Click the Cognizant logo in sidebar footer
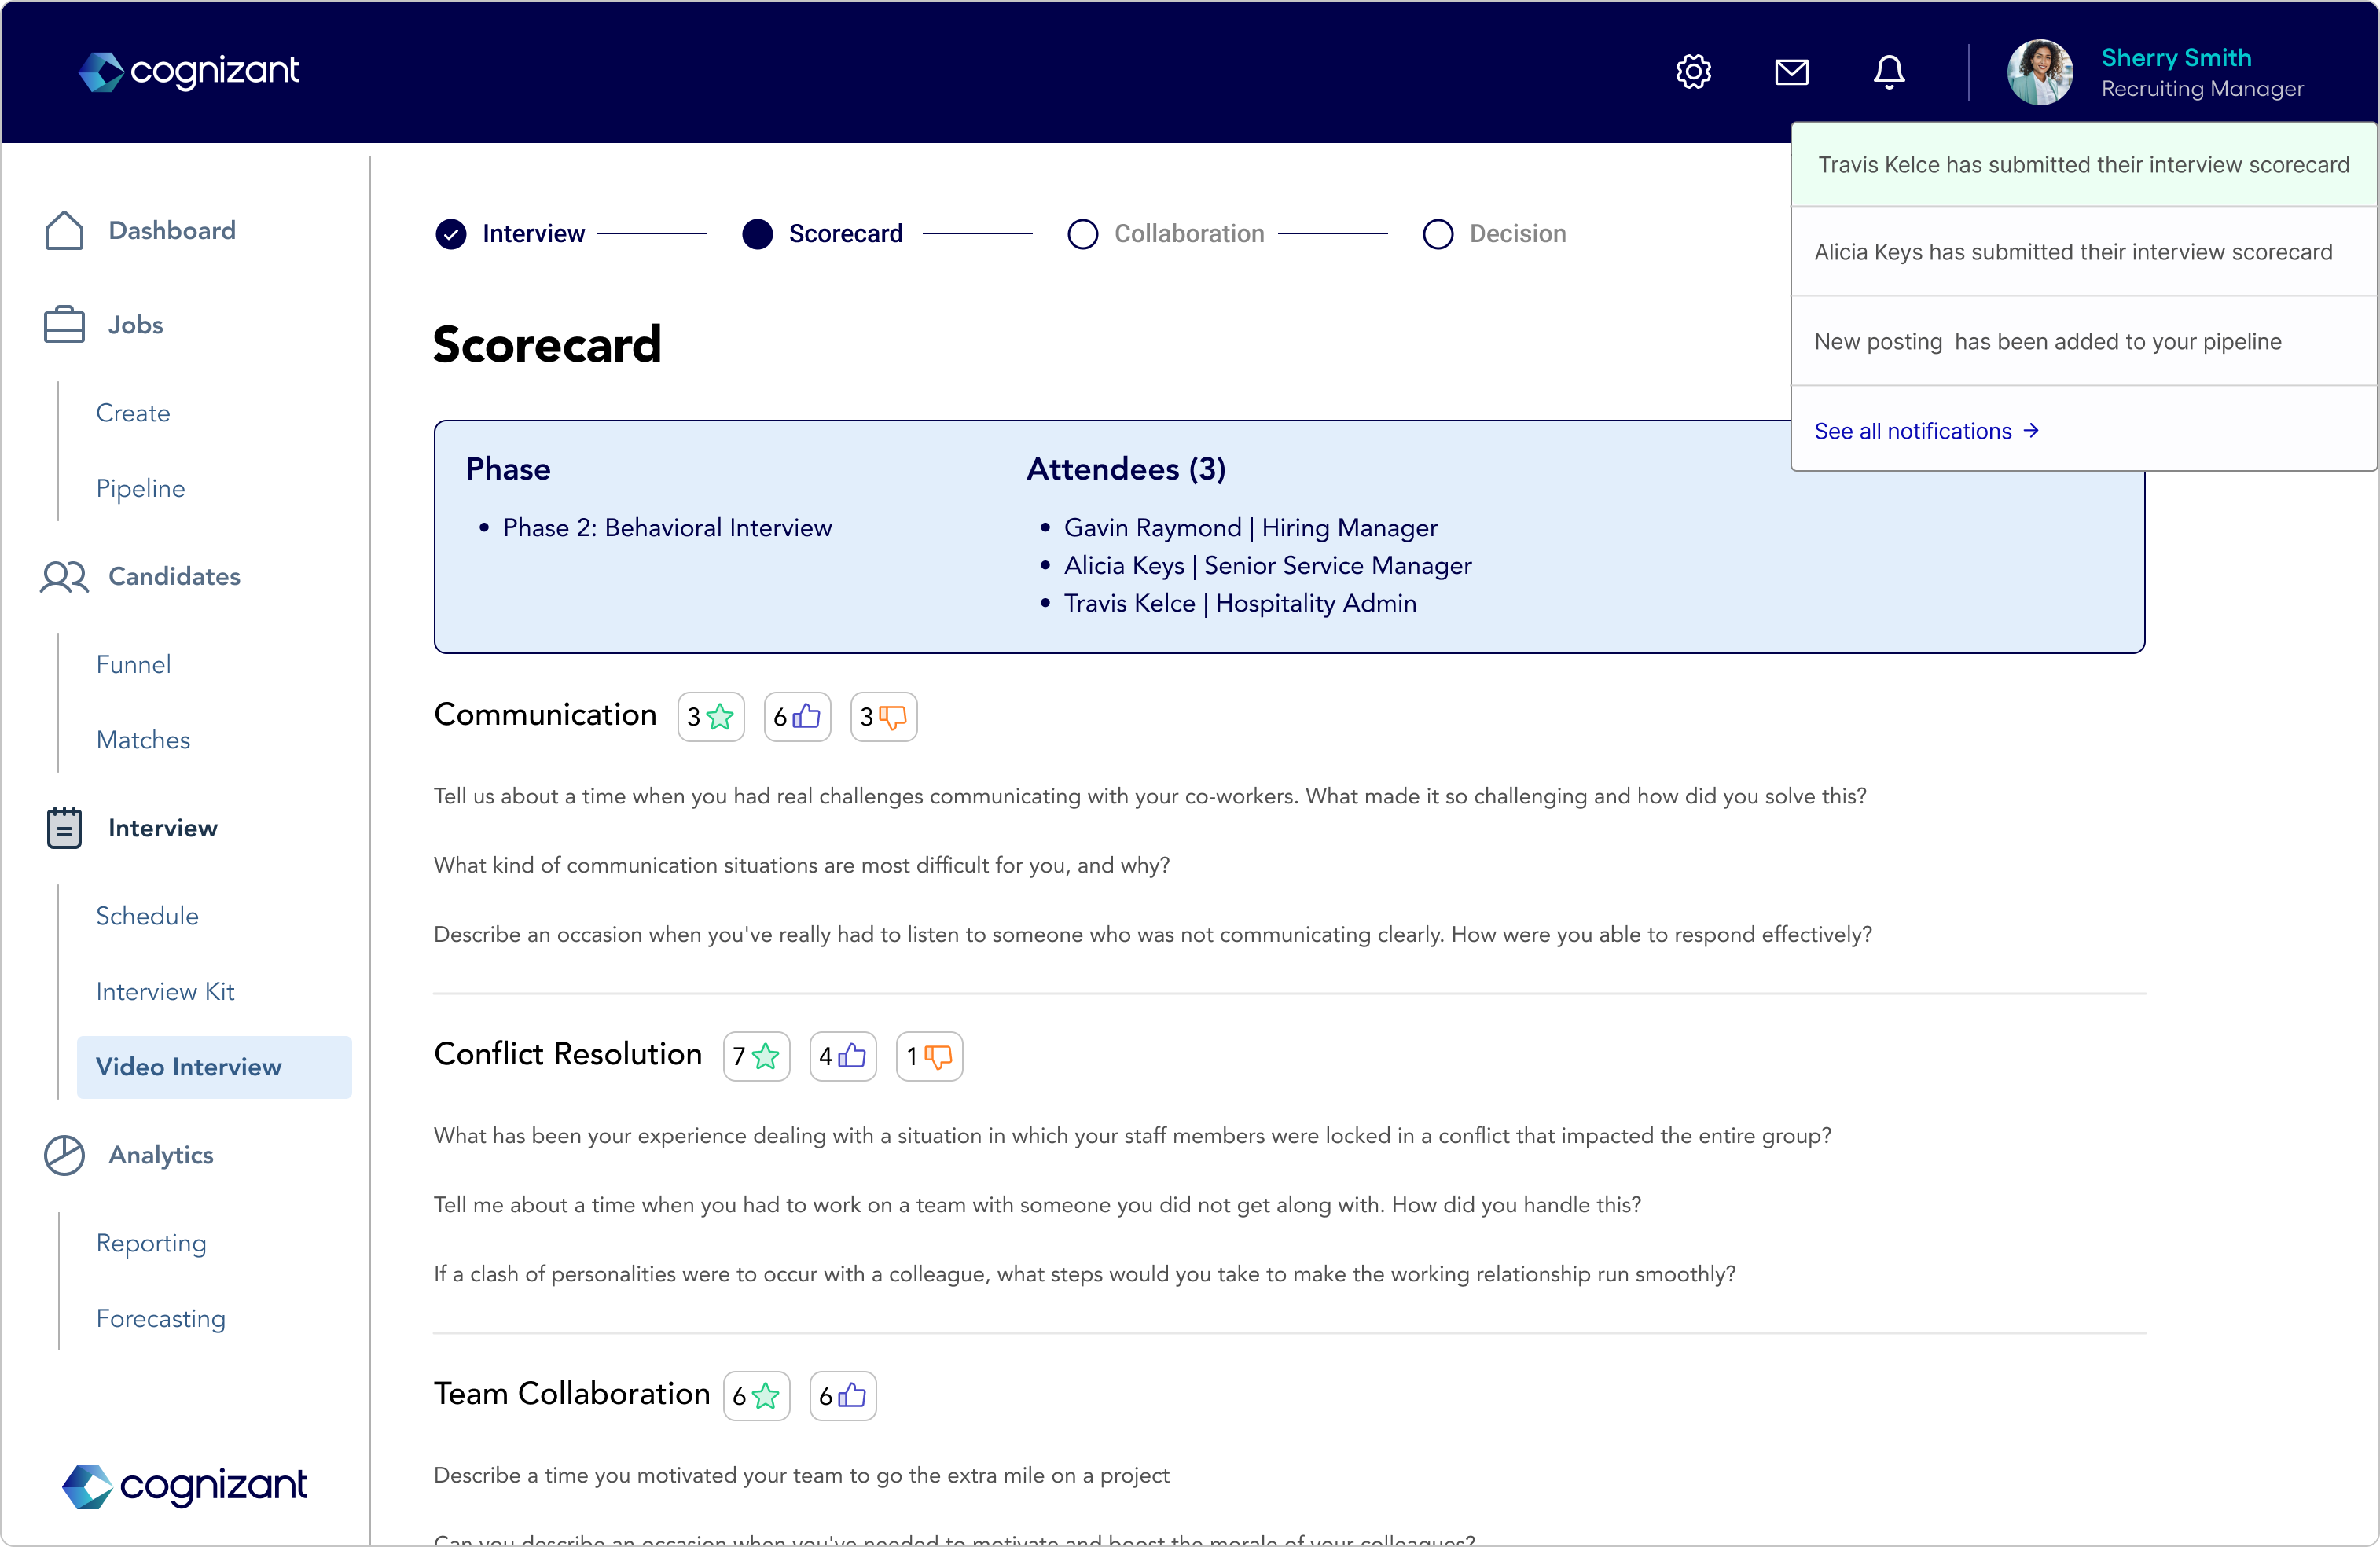The height and width of the screenshot is (1547, 2380). click(x=184, y=1486)
